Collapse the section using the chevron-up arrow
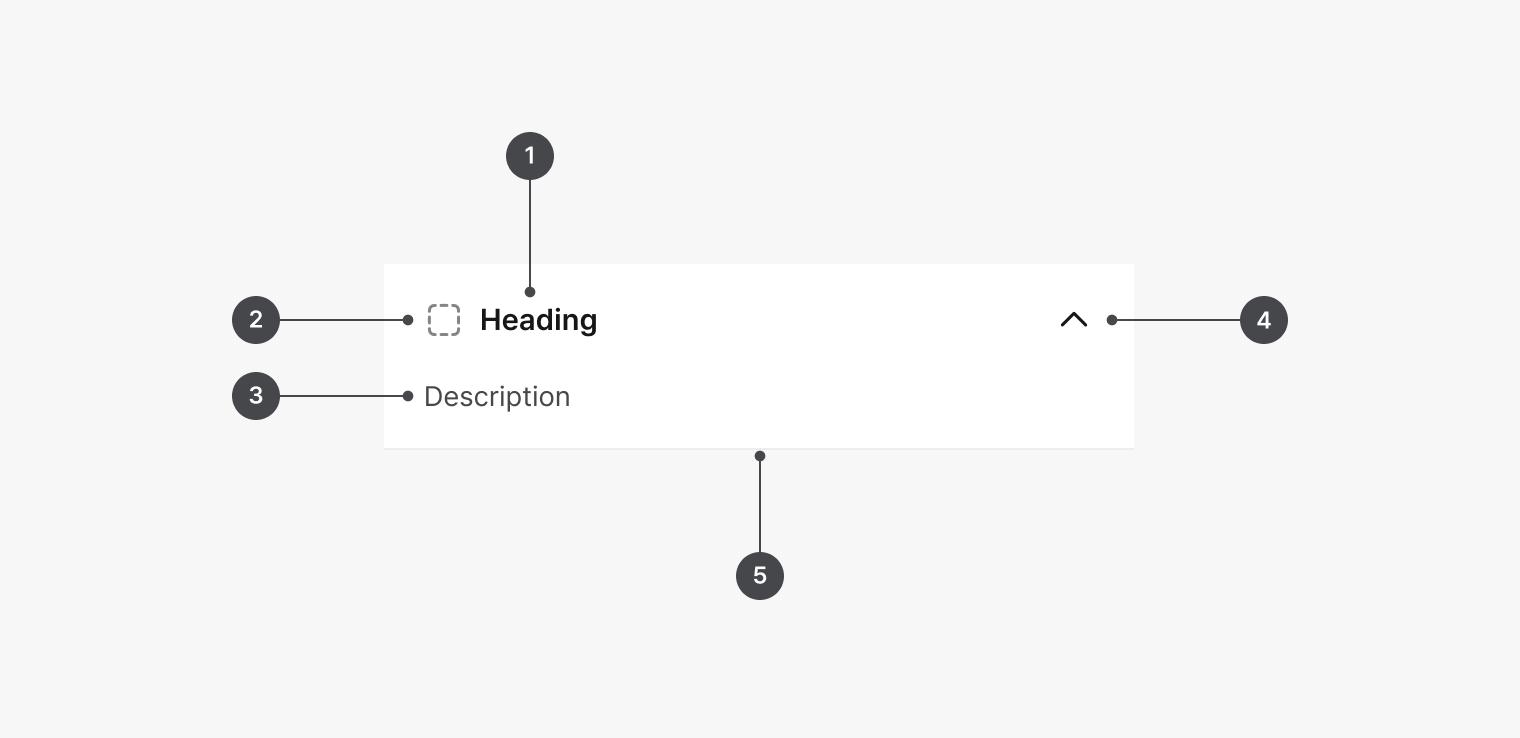 (x=1073, y=320)
